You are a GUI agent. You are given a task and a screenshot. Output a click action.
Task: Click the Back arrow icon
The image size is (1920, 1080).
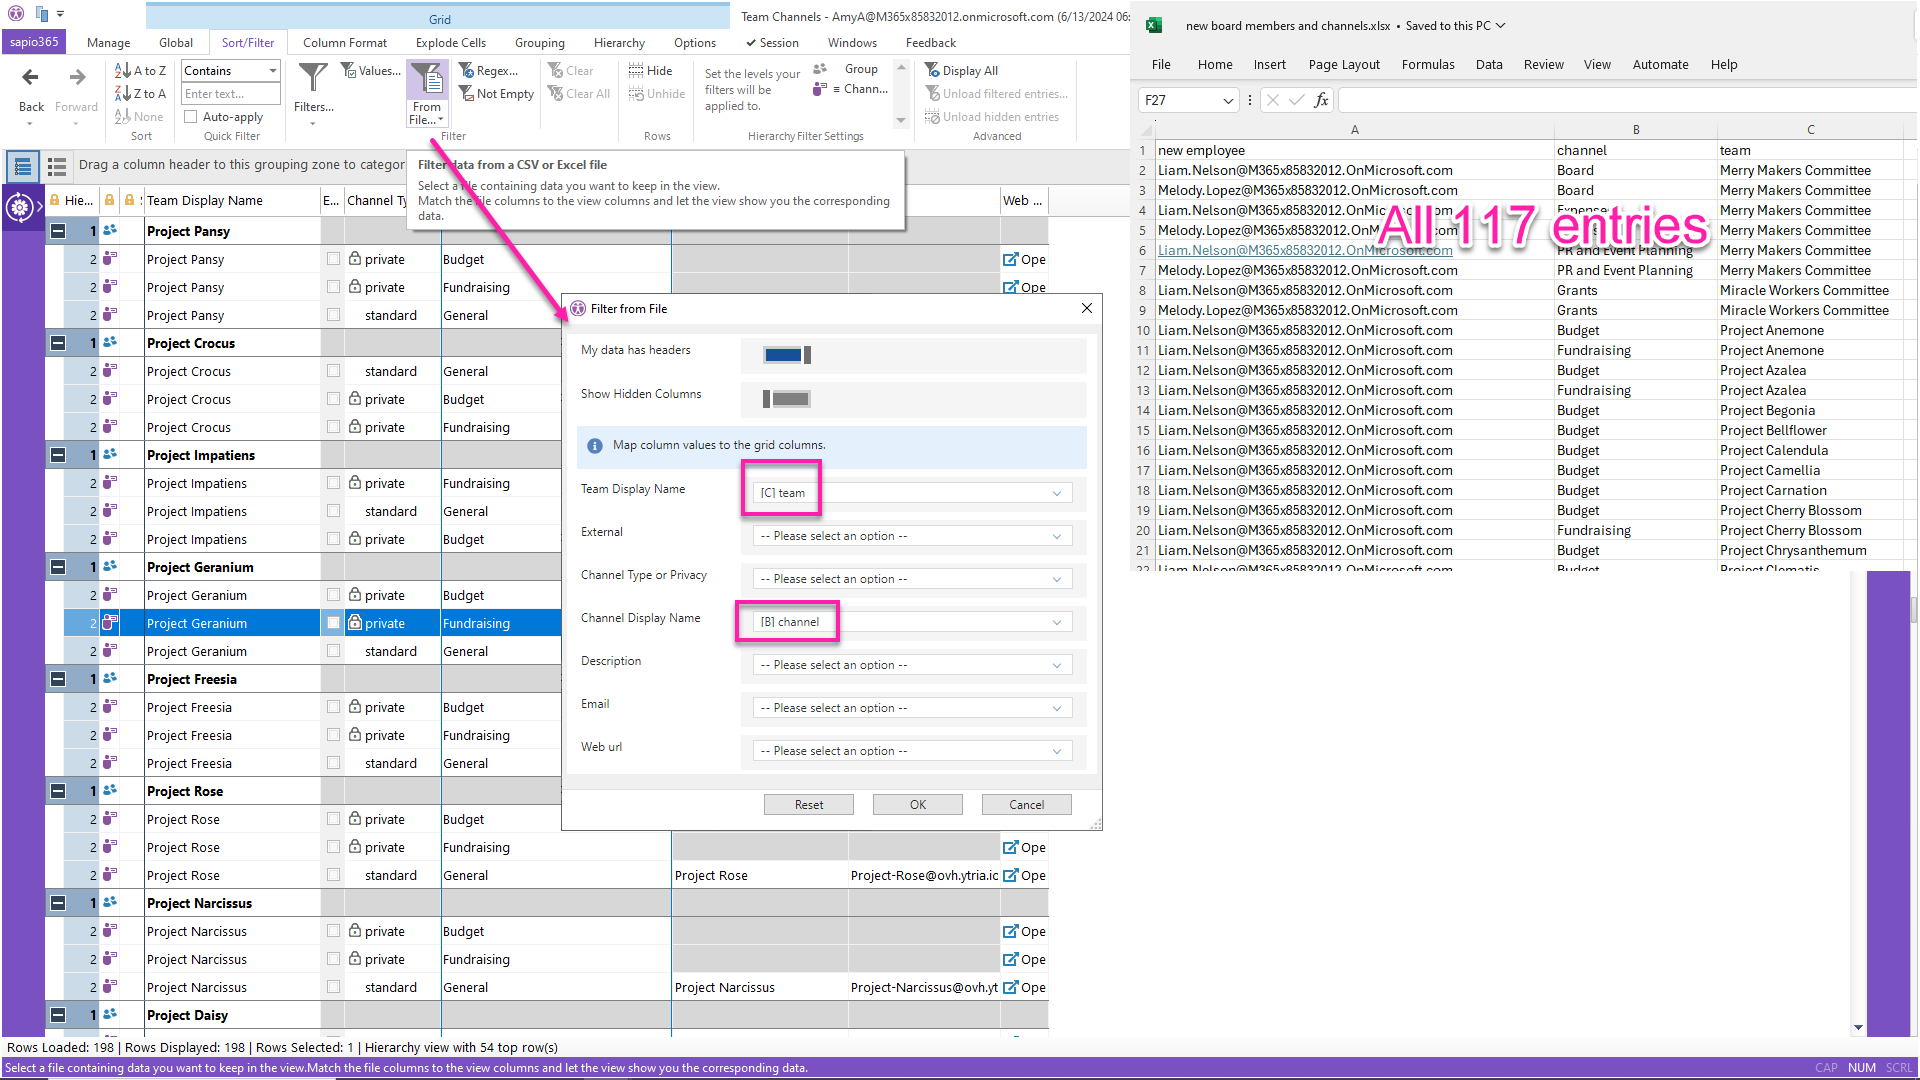[x=30, y=77]
